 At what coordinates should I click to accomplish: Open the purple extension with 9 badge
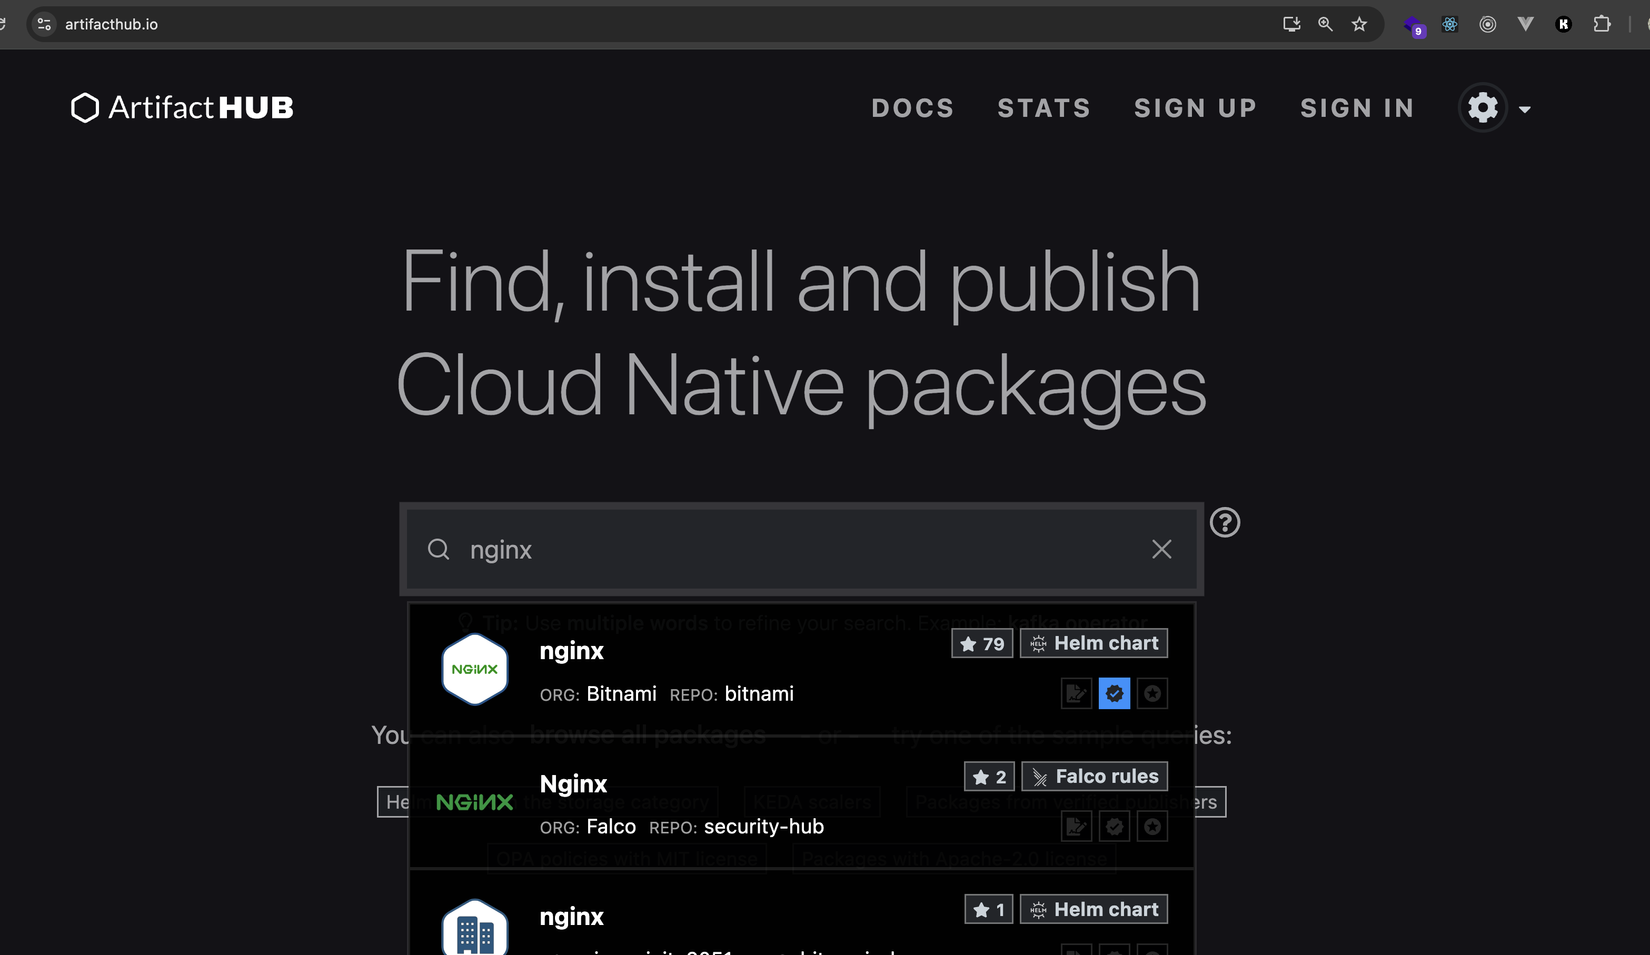pos(1414,25)
